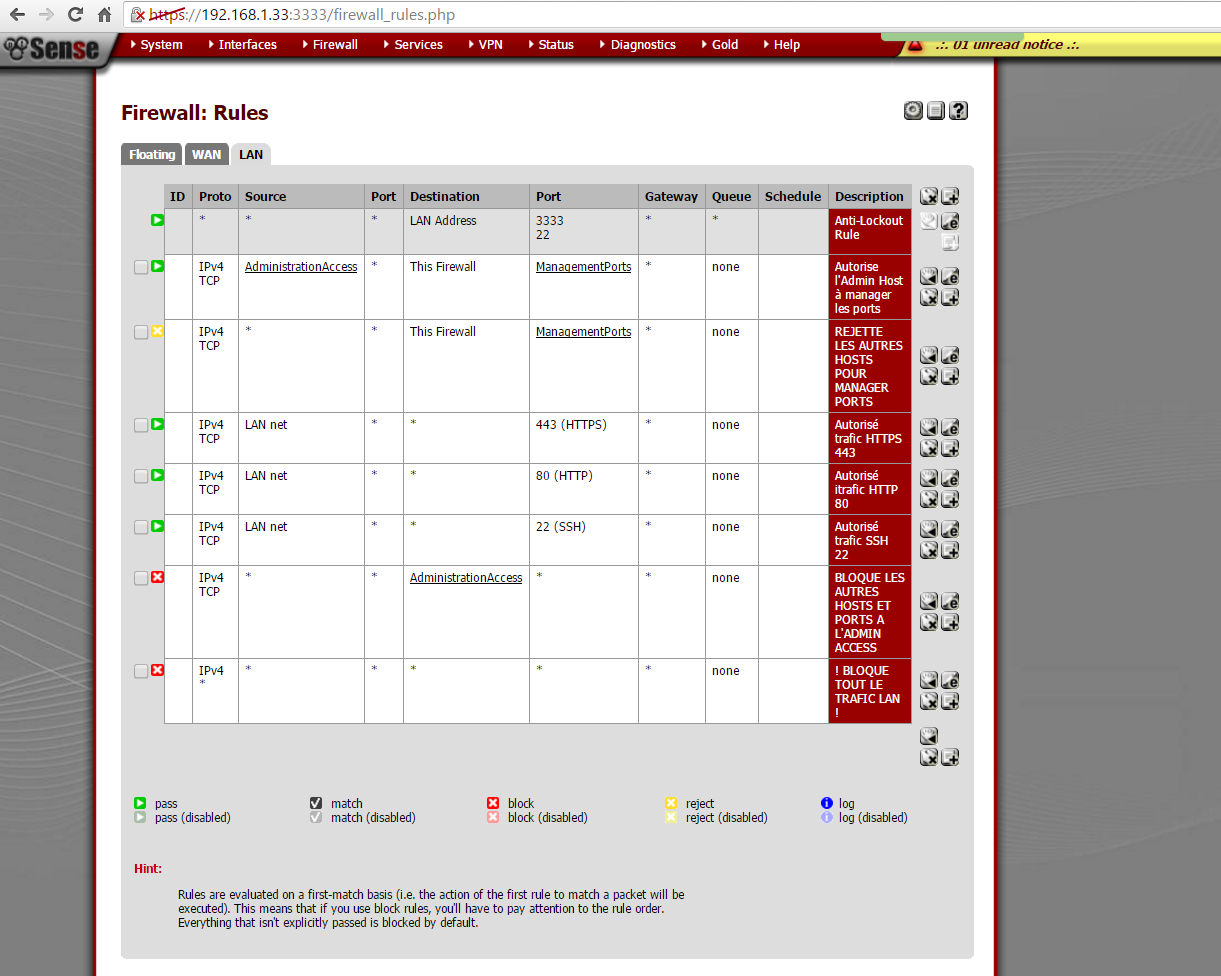Select checkbox for 'BLOQUE TOUT LE TRAFIC LAN' rule
Screen dimensions: 1221x976
141,671
